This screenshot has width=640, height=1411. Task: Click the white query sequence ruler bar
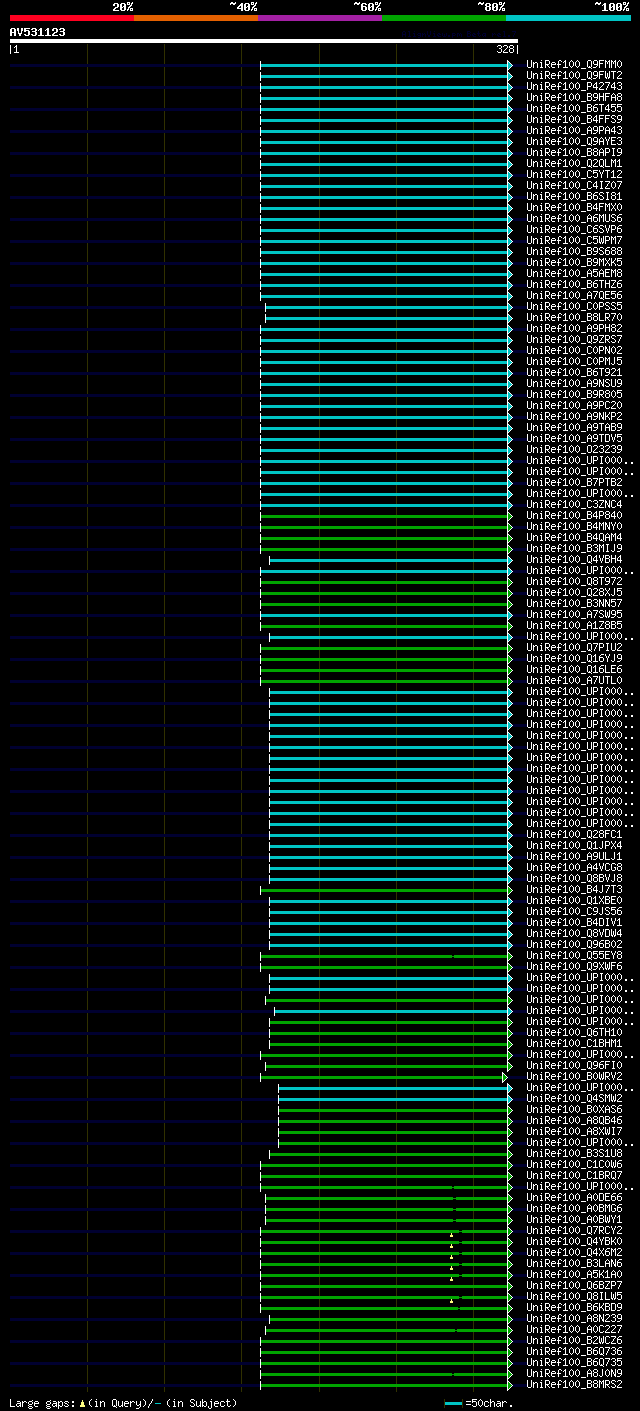tap(264, 41)
